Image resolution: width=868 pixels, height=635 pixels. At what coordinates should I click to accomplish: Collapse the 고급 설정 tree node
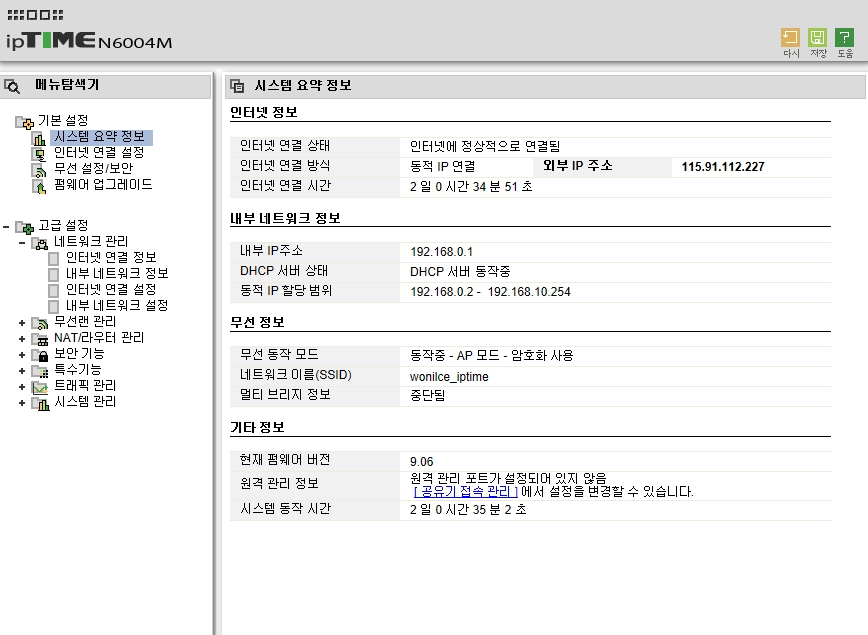[6, 226]
